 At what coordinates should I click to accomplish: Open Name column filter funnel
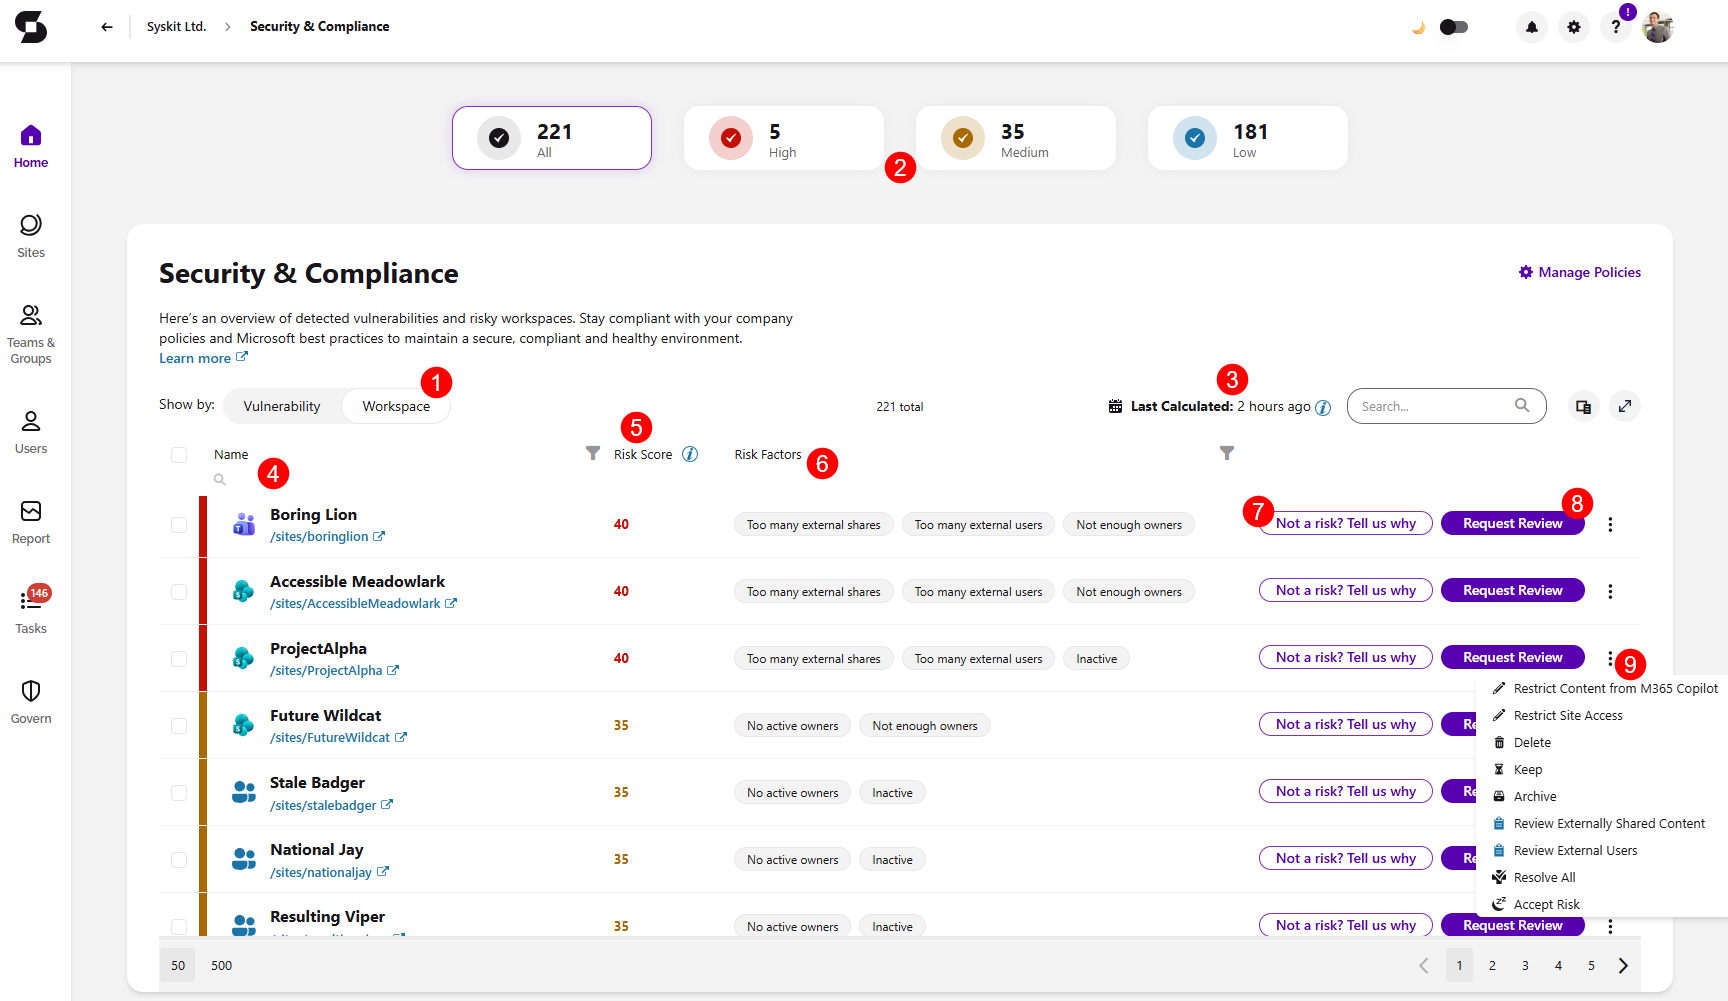coord(593,453)
